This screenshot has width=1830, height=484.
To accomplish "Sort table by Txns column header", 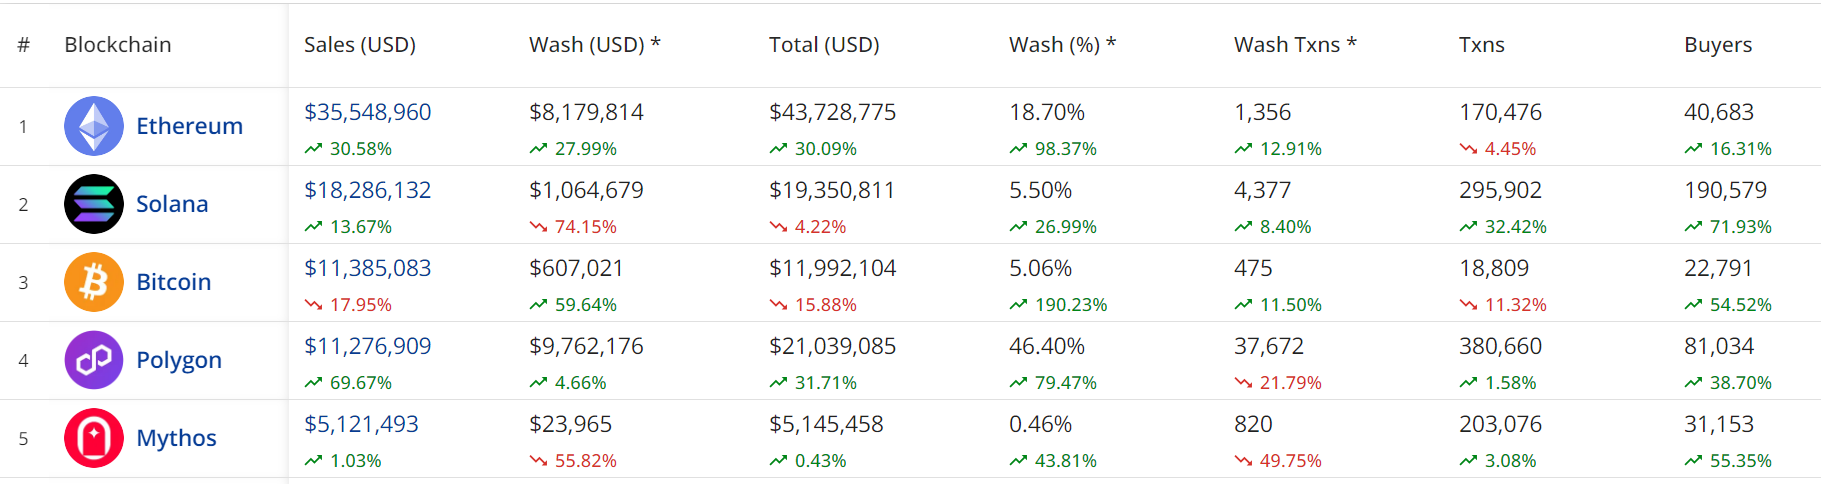I will point(1481,45).
